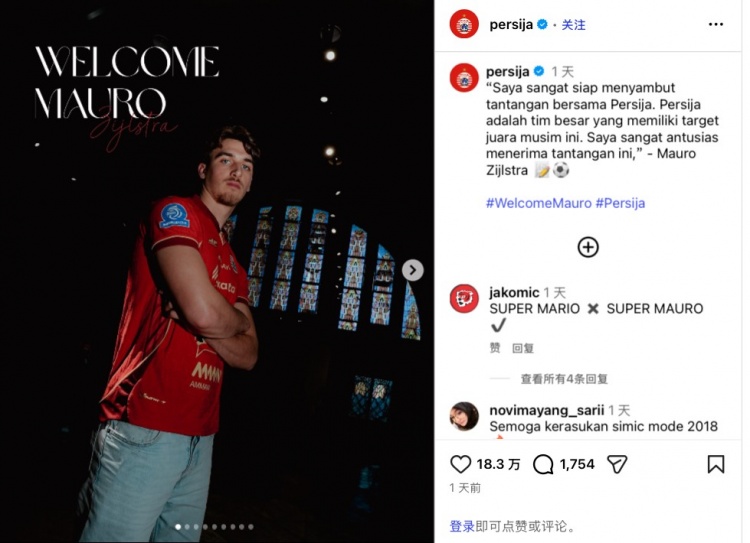Share post using paper plane icon
Image resolution: width=750 pixels, height=543 pixels.
point(617,464)
